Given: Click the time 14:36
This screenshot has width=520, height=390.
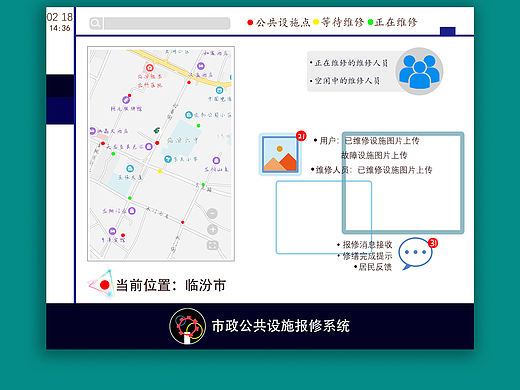Looking at the screenshot, I should coord(60,28).
